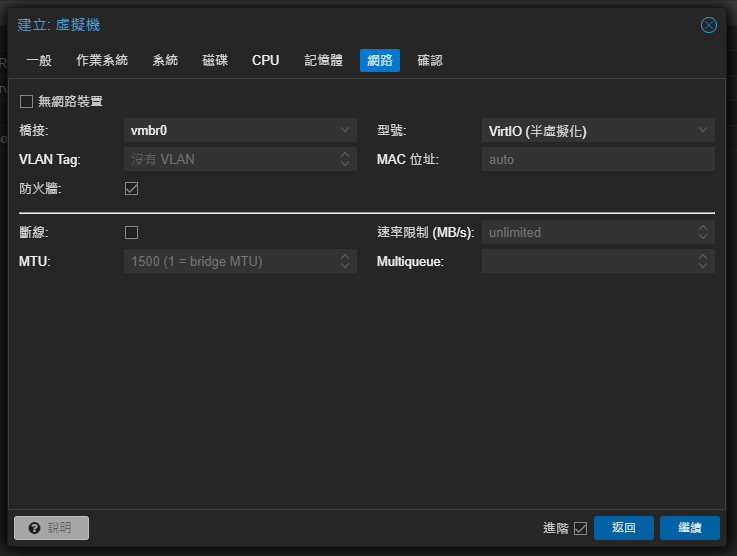This screenshot has width=737, height=556.
Task: Go to the 磁碟 tab
Action: [x=215, y=60]
